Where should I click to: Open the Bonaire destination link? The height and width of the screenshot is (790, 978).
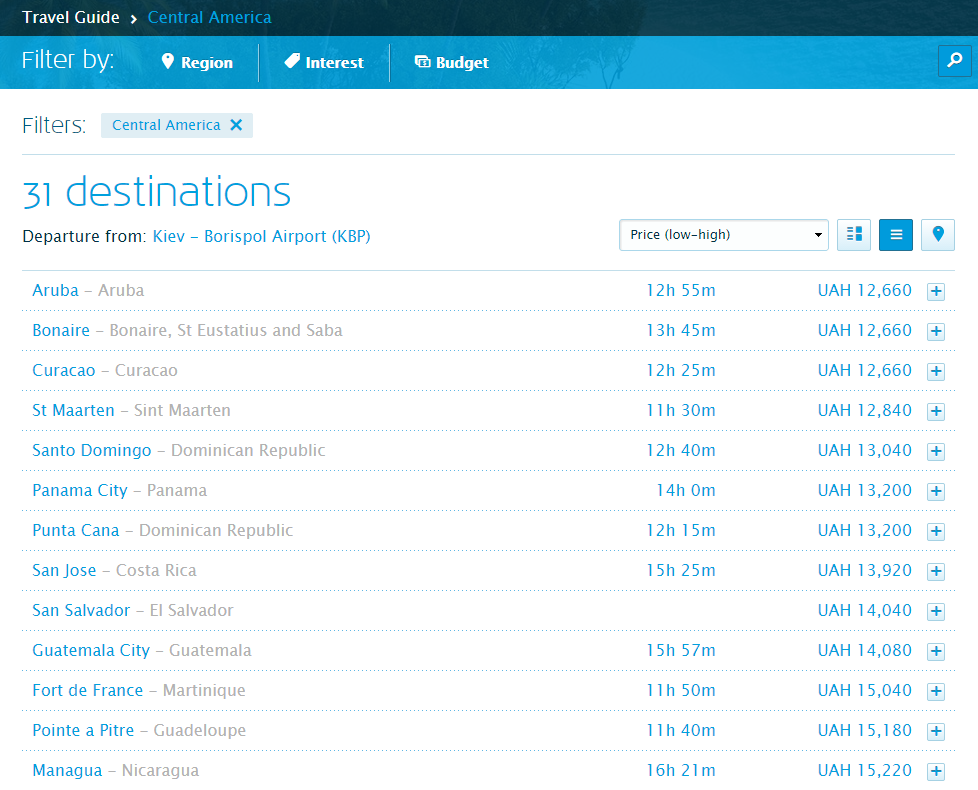pyautogui.click(x=61, y=330)
